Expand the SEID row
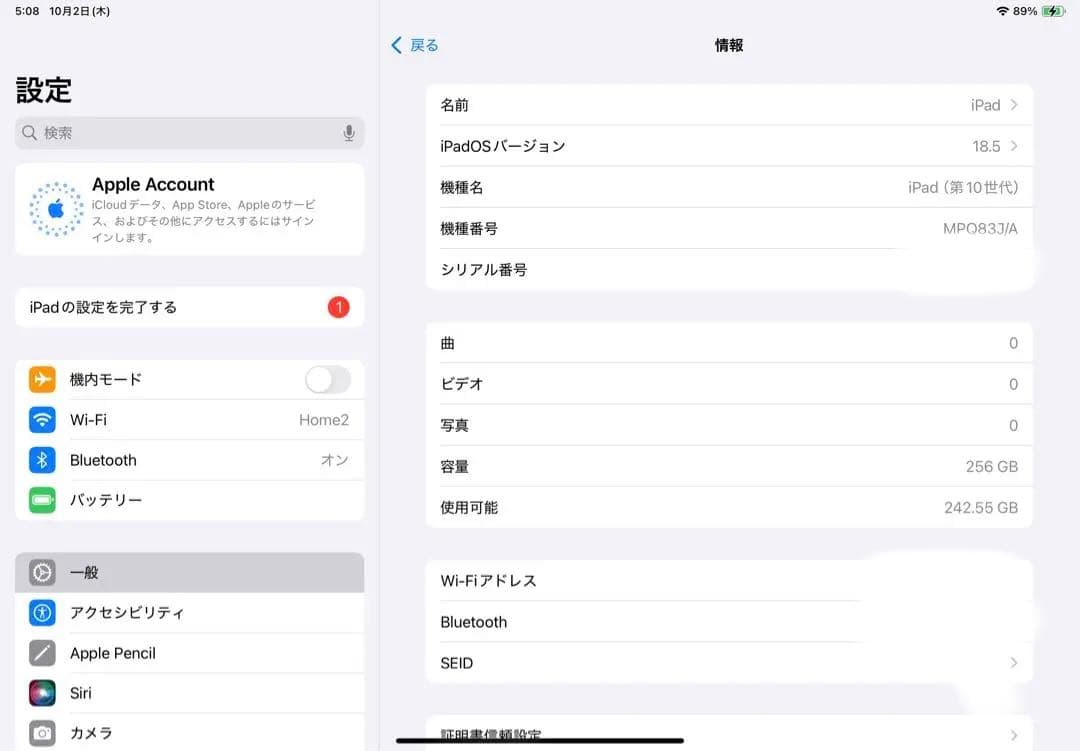Image resolution: width=1080 pixels, height=751 pixels. [729, 662]
